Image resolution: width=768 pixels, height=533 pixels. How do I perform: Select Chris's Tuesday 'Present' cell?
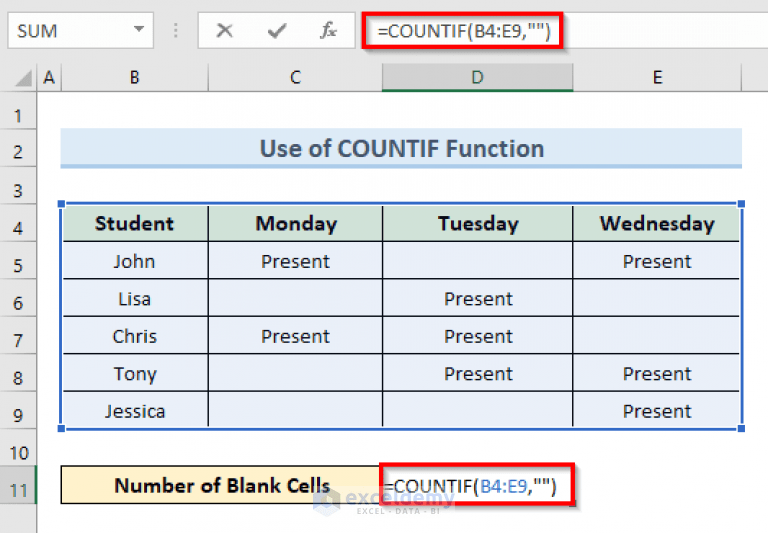478,336
